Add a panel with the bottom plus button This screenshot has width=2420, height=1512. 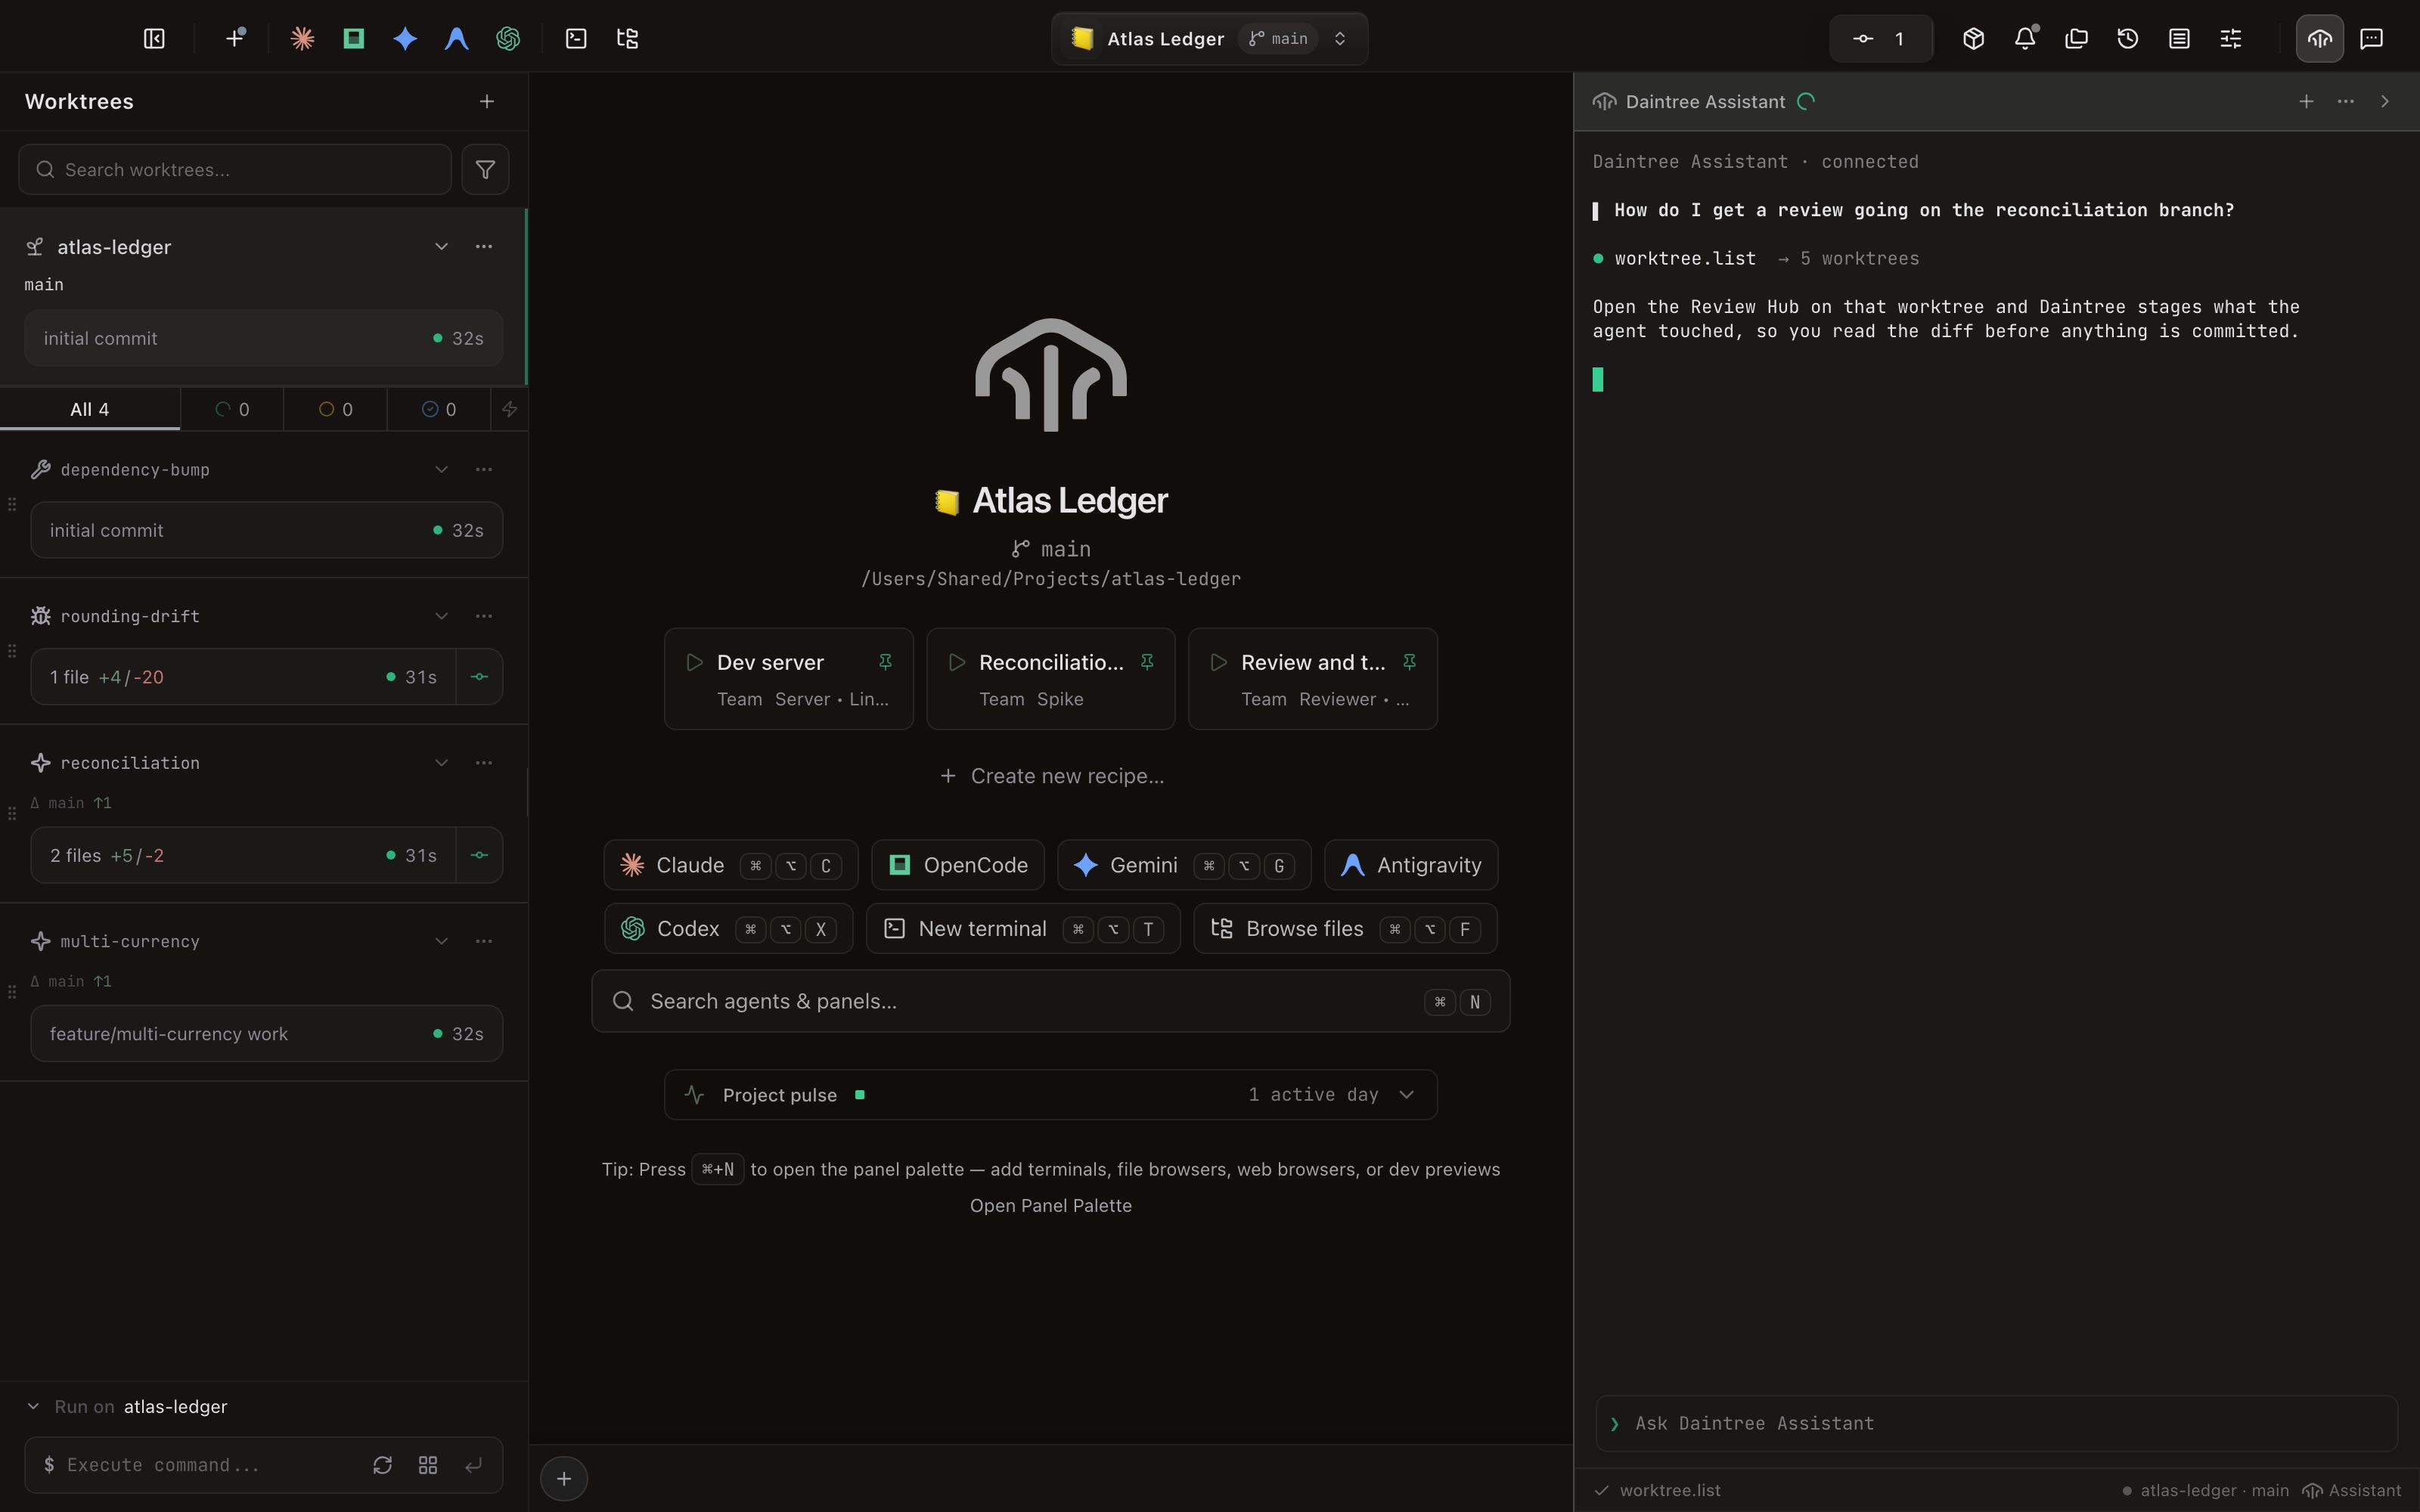coord(564,1479)
